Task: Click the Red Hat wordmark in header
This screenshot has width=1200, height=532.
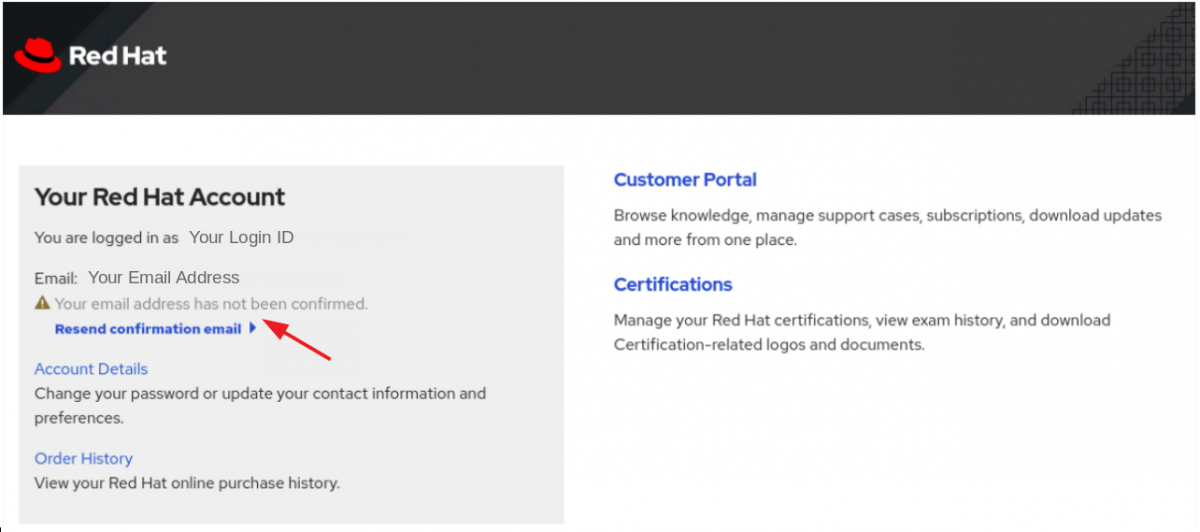Action: pyautogui.click(x=117, y=56)
